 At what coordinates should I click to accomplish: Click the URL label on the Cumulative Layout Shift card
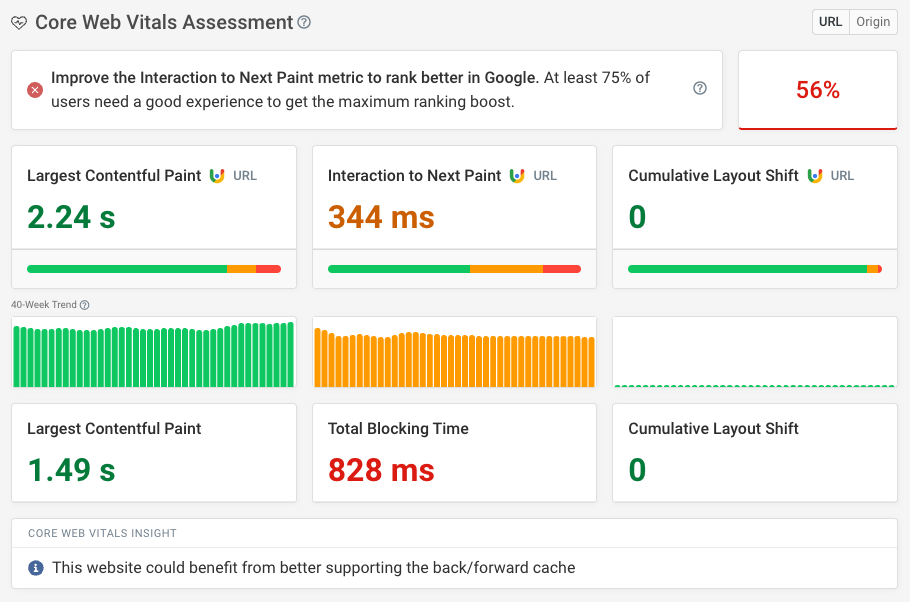click(843, 175)
